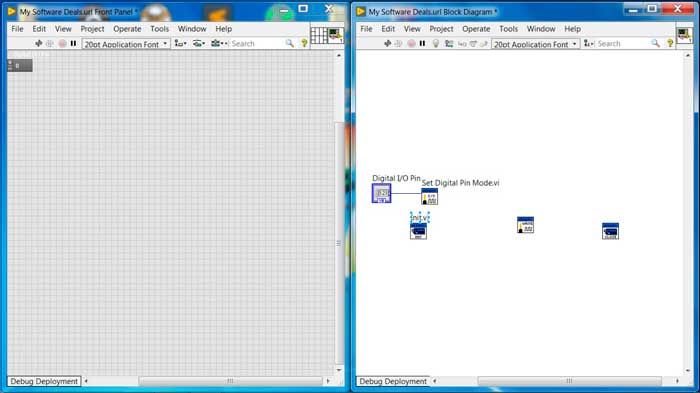Select the Init.vi node on the diagram
The image size is (700, 393).
[x=418, y=231]
